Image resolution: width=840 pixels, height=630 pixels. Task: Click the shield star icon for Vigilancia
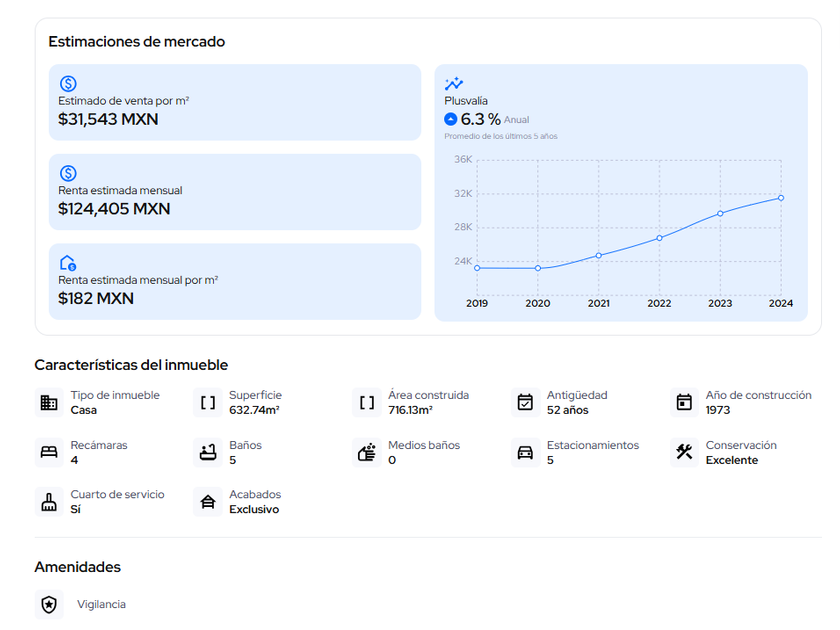49,604
